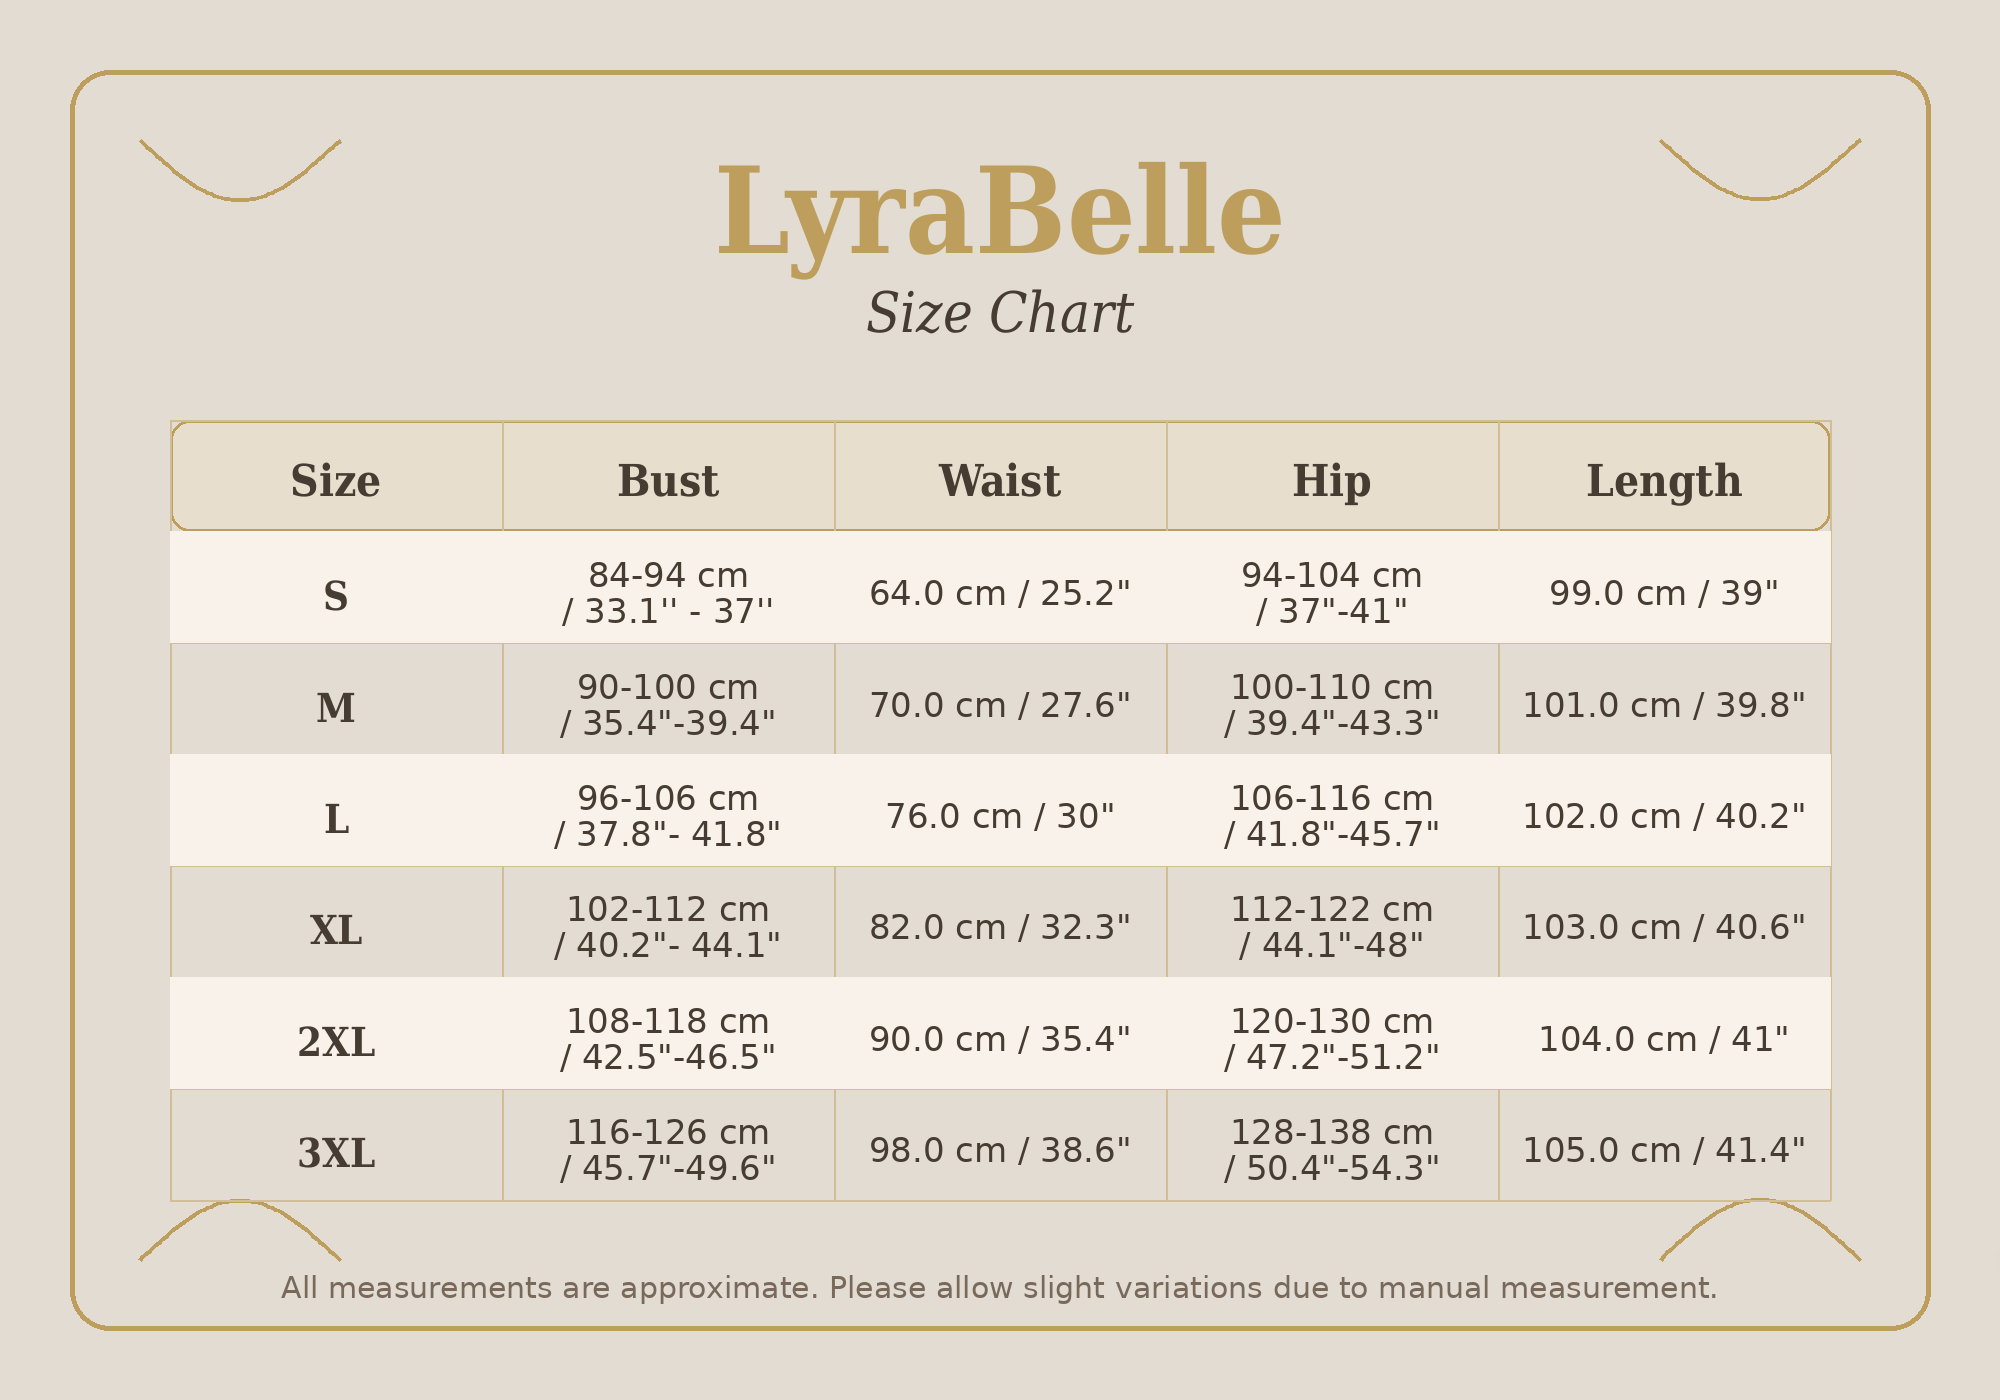Select the Size column header
2000x1400 pixels.
point(336,481)
